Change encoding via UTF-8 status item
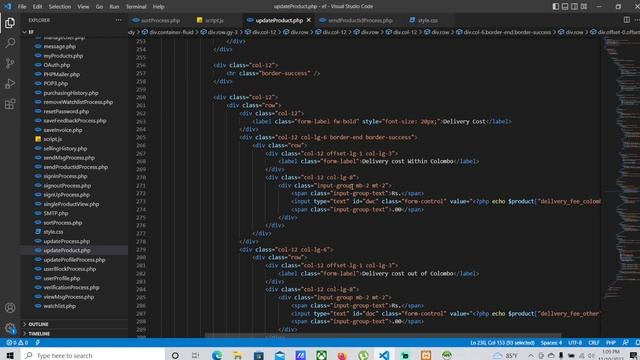Image resolution: width=640 pixels, height=360 pixels. click(575, 342)
